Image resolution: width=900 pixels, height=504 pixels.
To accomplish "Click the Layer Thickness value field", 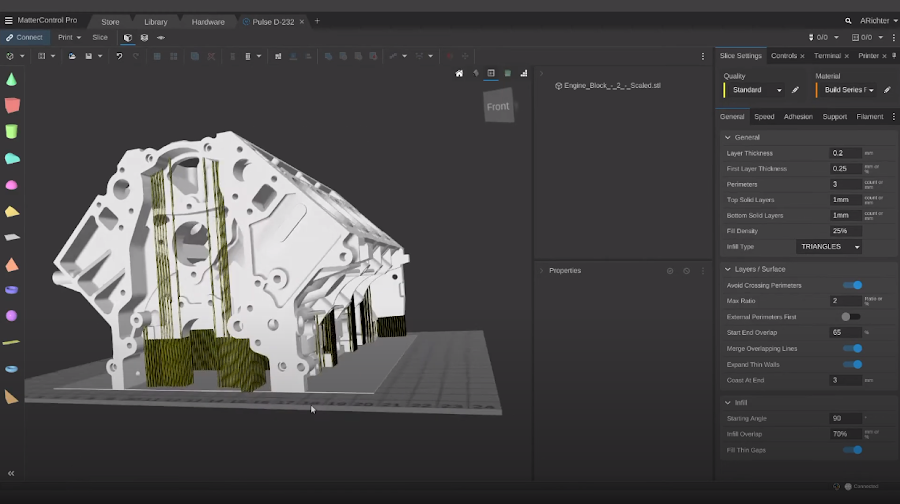I will 845,153.
